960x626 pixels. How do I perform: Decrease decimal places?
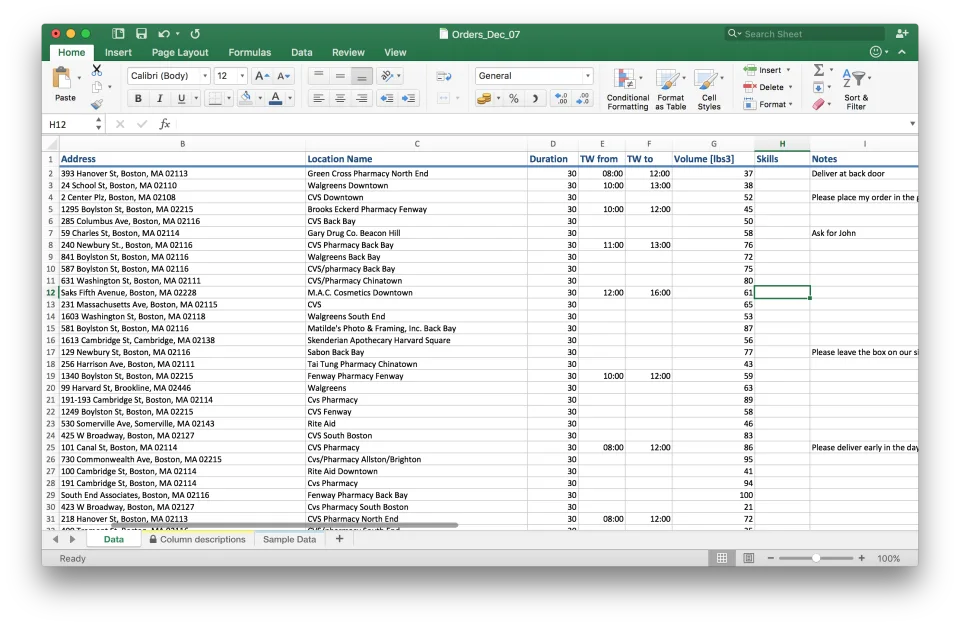coord(583,98)
